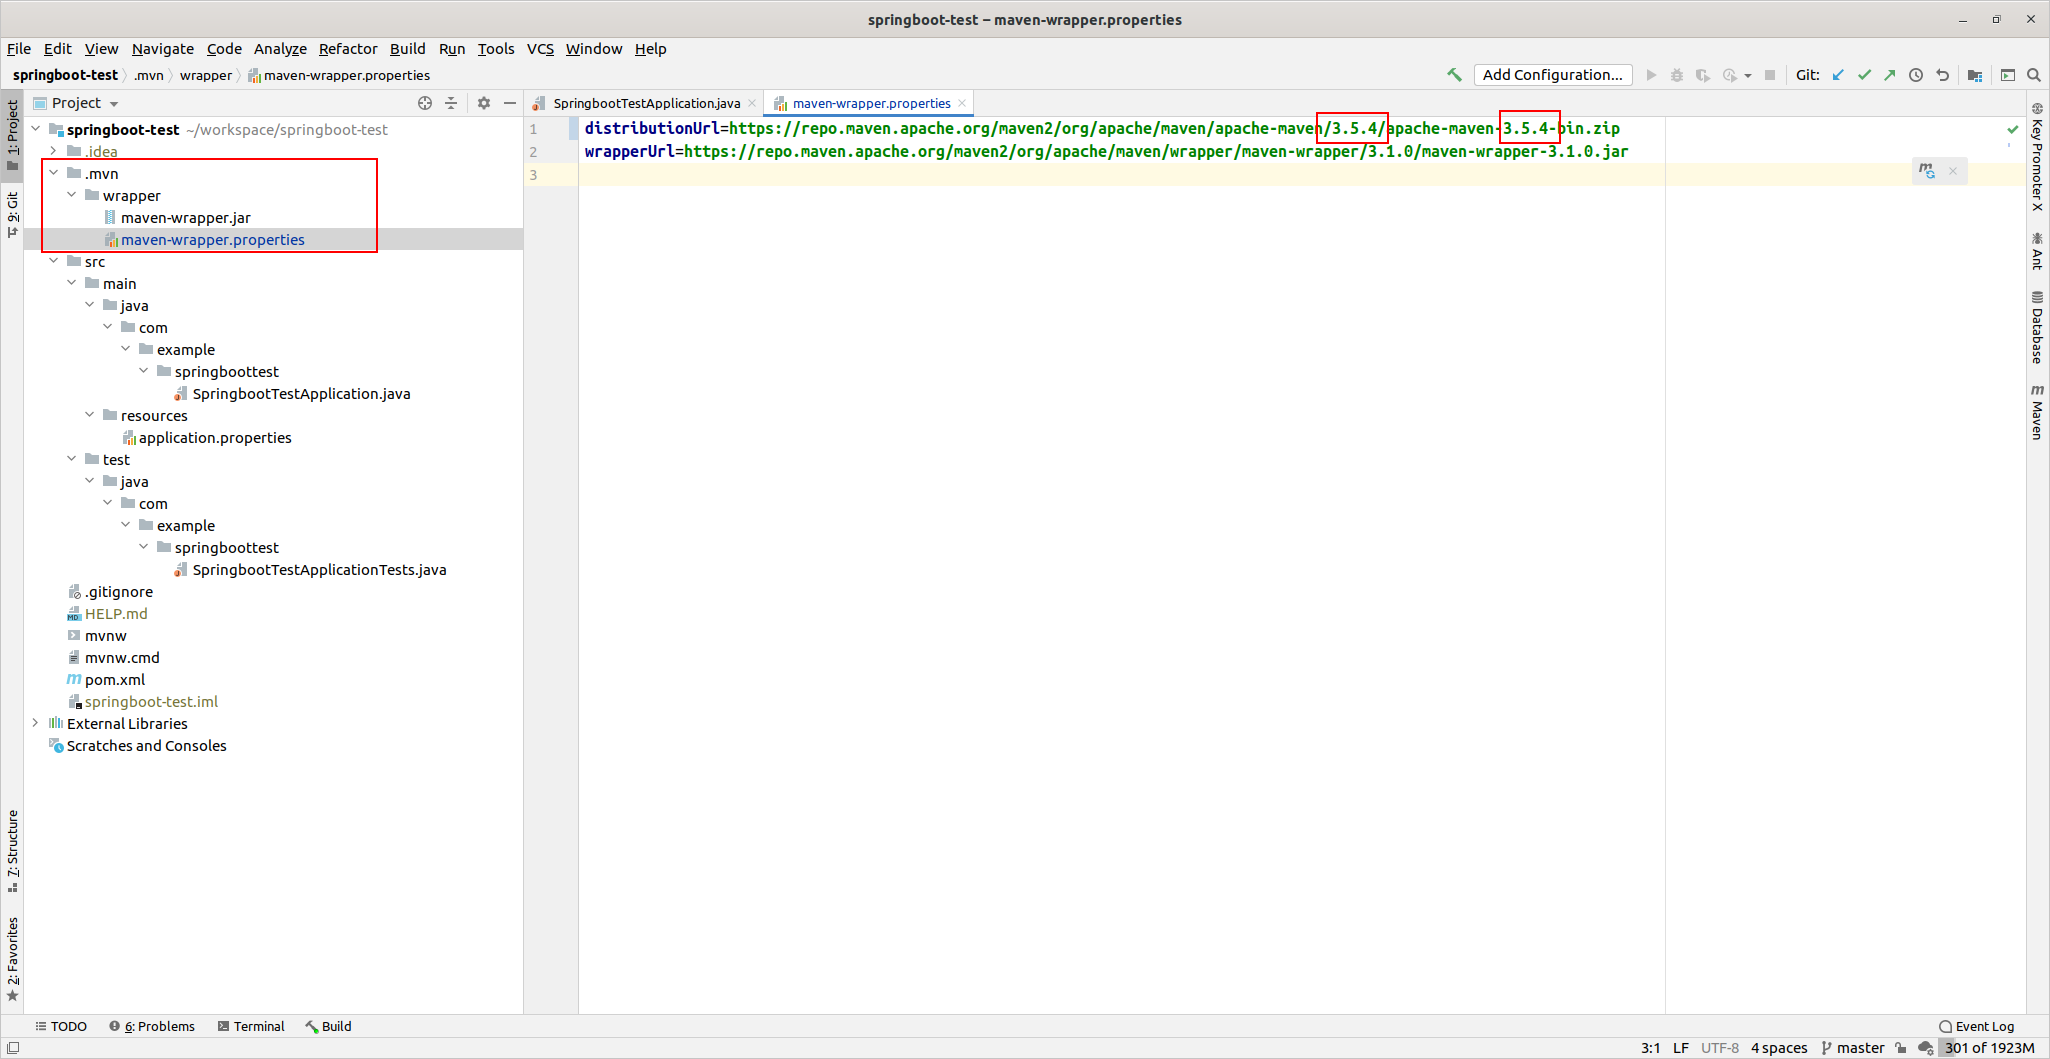This screenshot has height=1059, width=2050.
Task: Click the Git Push arrow icon
Action: click(x=1889, y=75)
